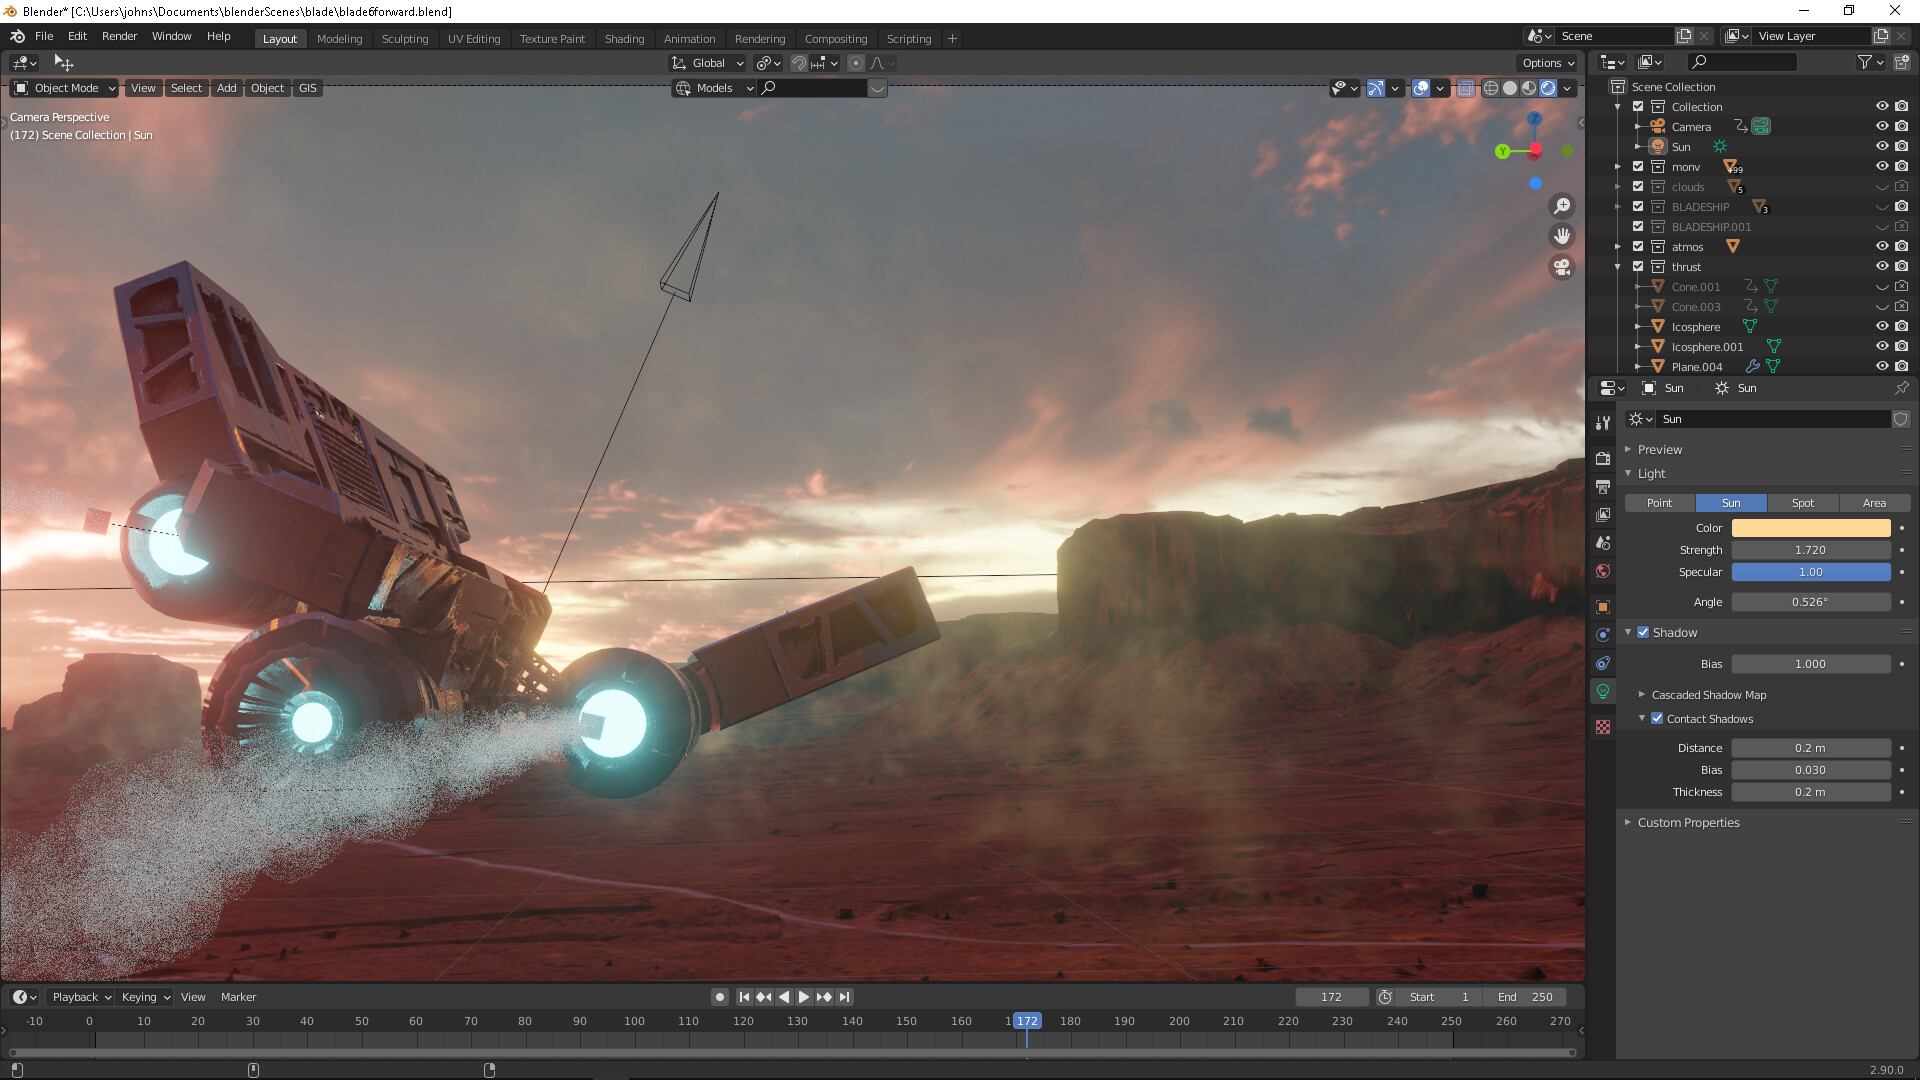Viewport: 1920px width, 1080px height.
Task: Disable the Contact Shadows checkbox
Action: click(x=1657, y=718)
